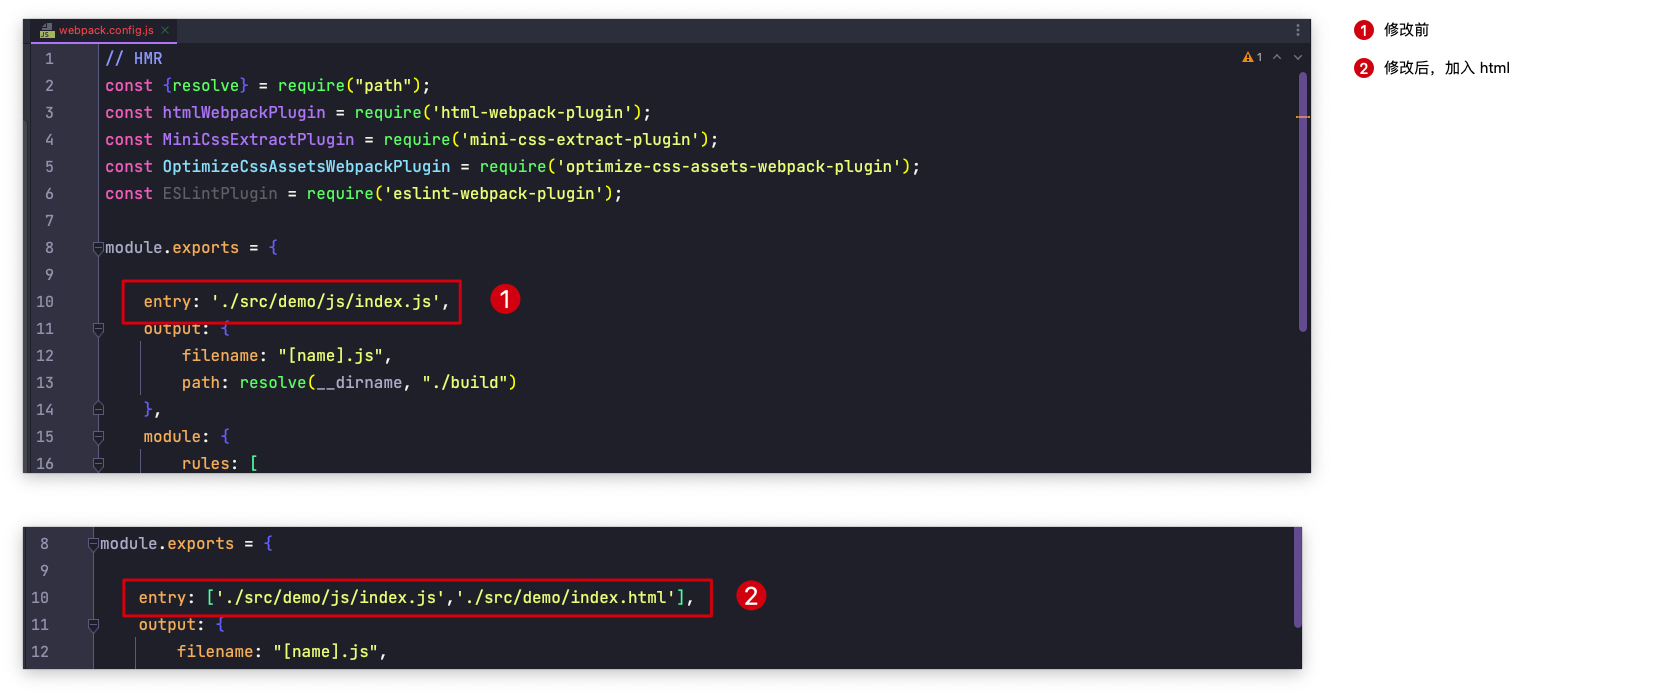Click the "[name].js" filename value in lower editor
1654x696 pixels.
pyautogui.click(x=325, y=652)
